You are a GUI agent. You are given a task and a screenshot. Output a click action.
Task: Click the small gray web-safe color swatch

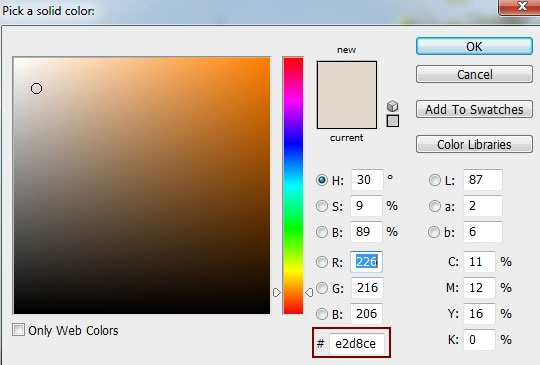[x=393, y=121]
